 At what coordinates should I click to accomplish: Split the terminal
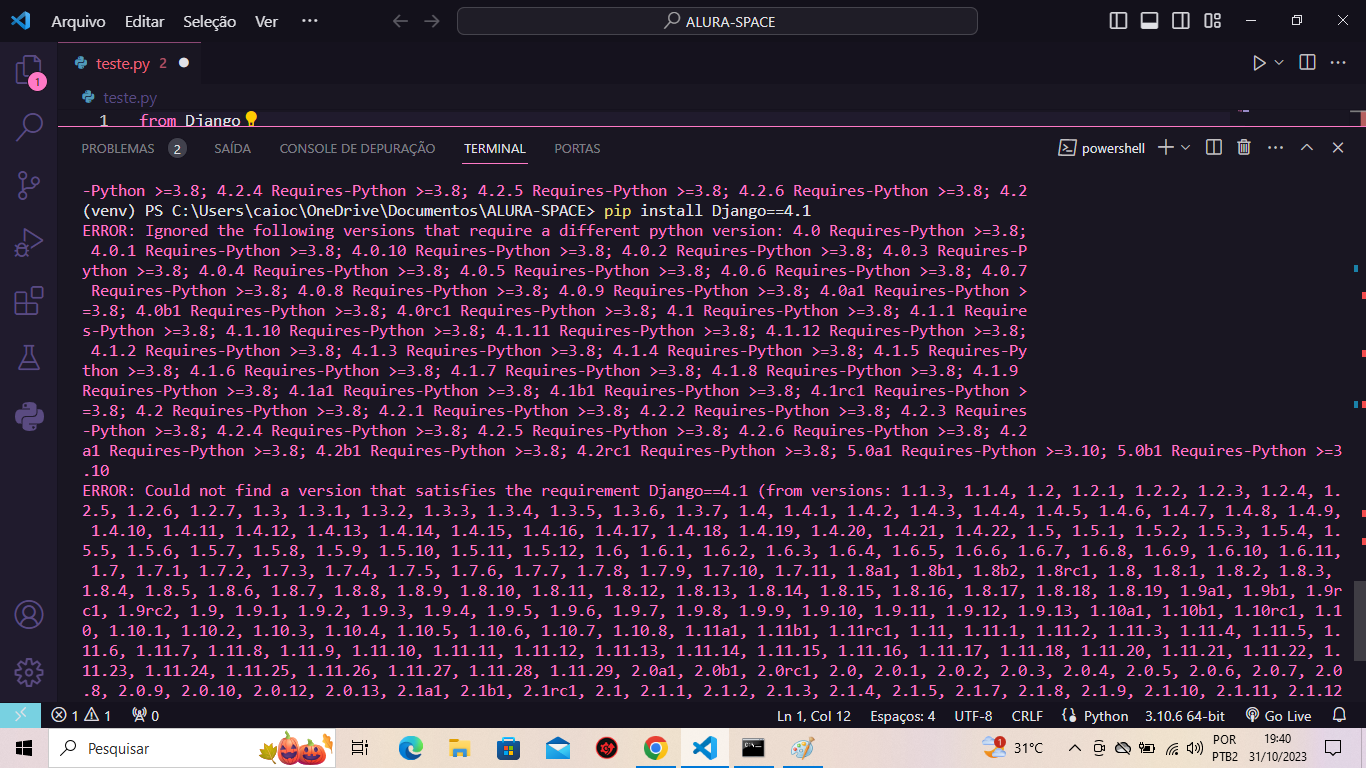[x=1214, y=147]
